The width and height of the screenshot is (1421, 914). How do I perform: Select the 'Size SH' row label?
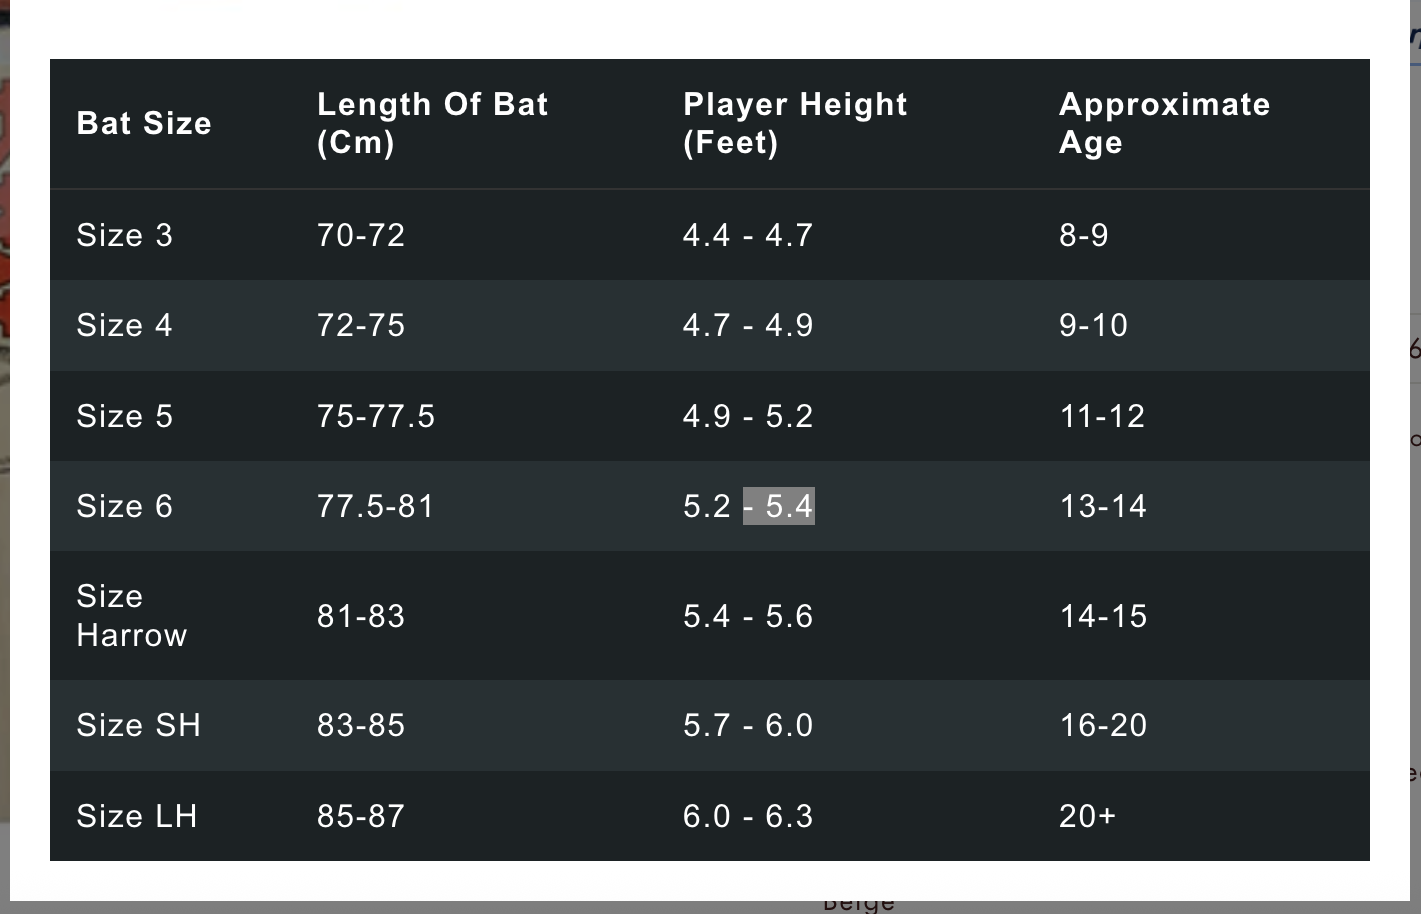coord(139,725)
